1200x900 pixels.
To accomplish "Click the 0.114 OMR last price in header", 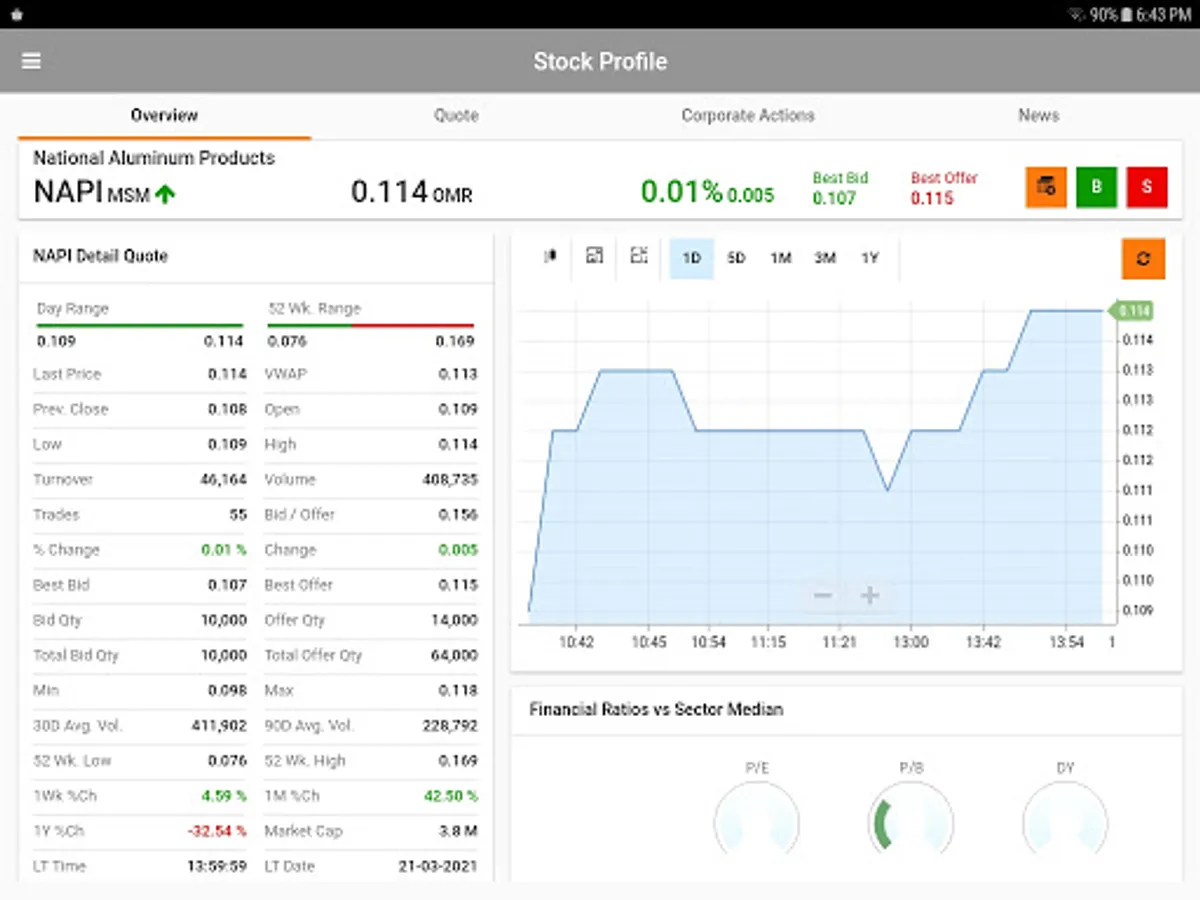I will coord(411,192).
